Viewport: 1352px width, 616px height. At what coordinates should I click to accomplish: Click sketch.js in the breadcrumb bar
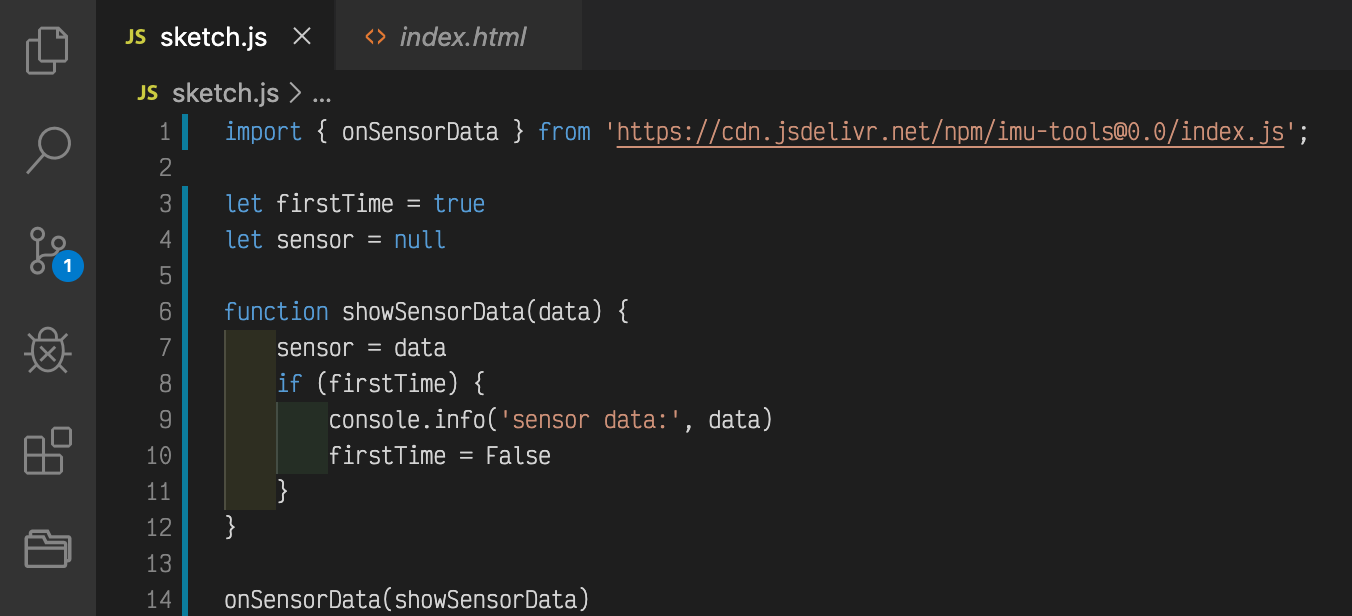tap(225, 94)
